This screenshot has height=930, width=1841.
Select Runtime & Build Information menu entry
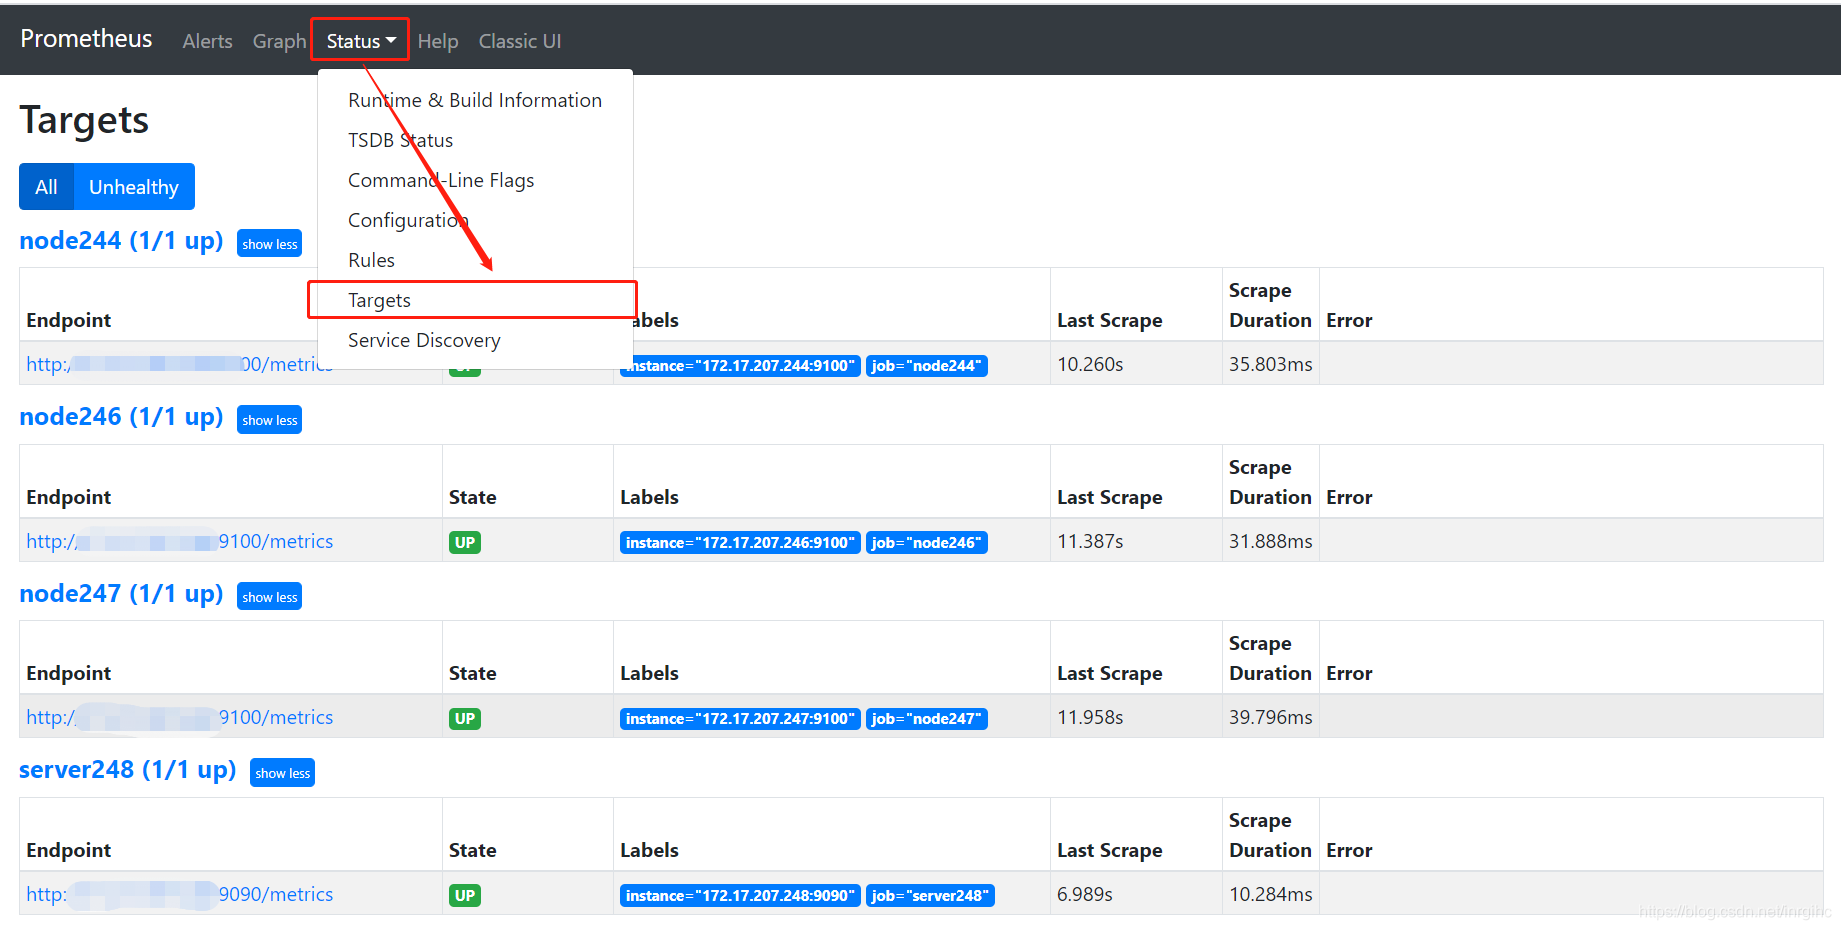point(475,100)
